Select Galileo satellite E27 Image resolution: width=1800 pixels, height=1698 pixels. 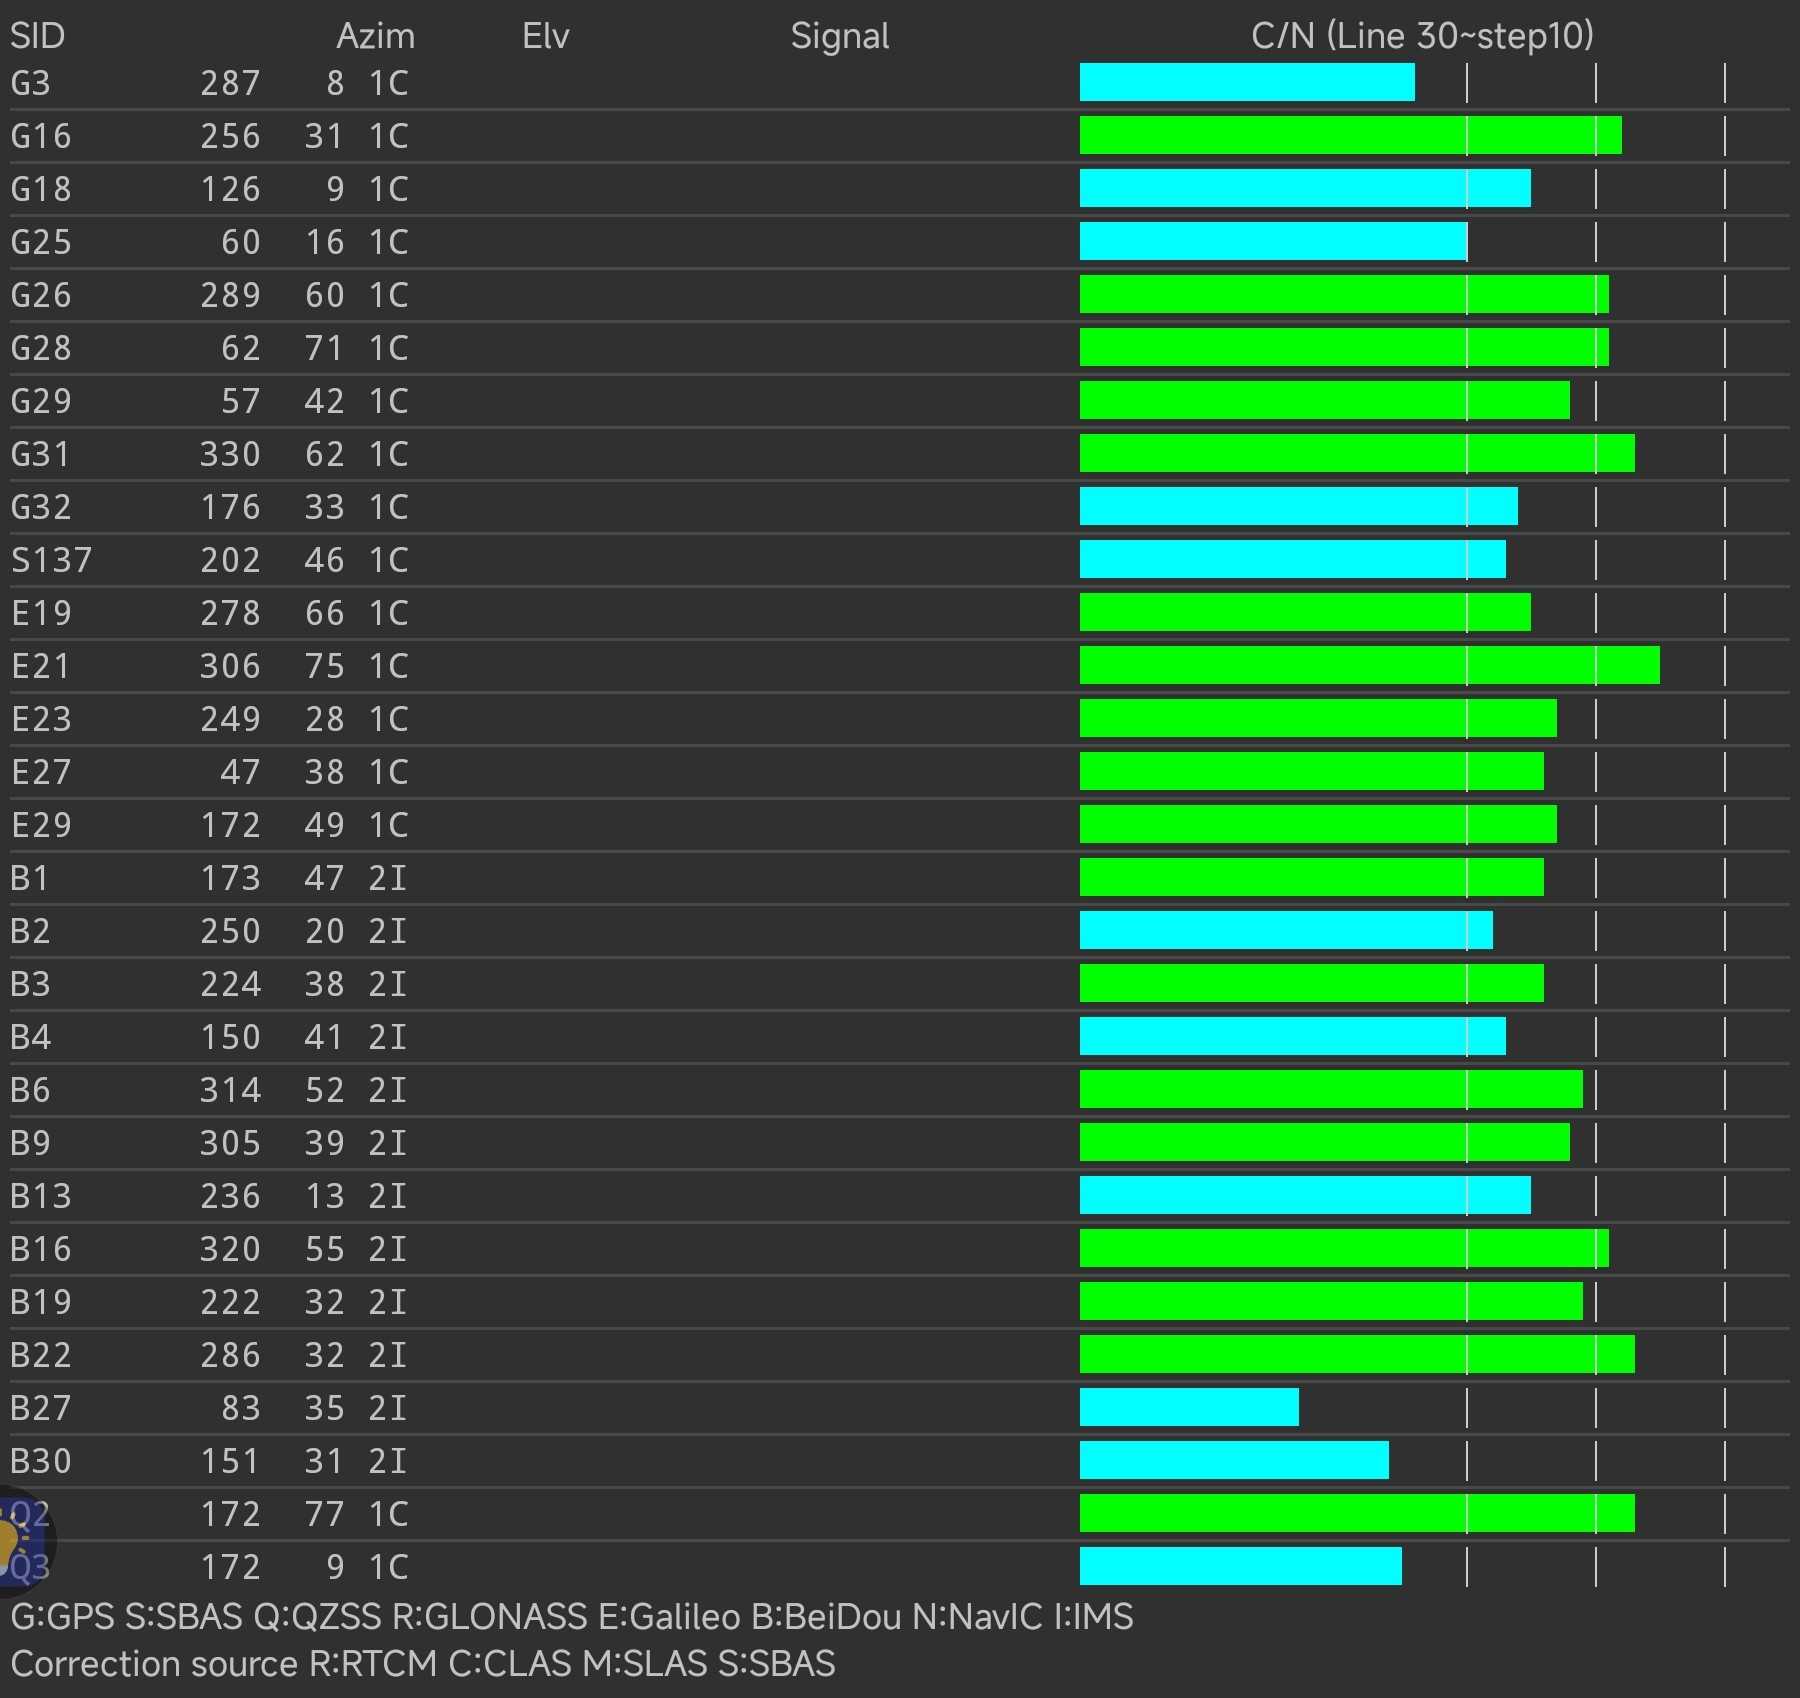[x=41, y=772]
